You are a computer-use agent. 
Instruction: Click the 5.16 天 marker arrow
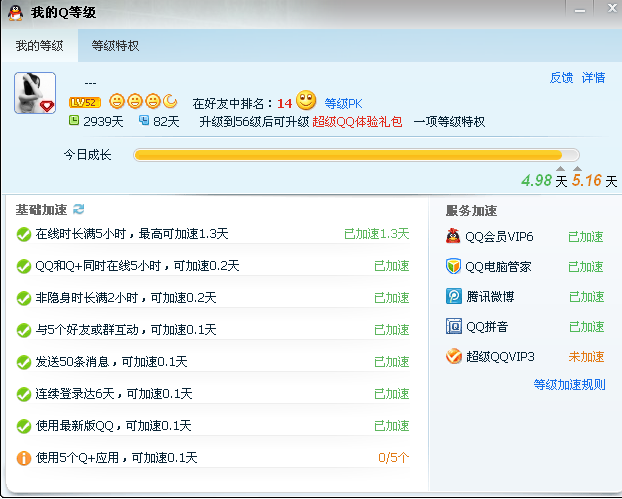tap(578, 169)
